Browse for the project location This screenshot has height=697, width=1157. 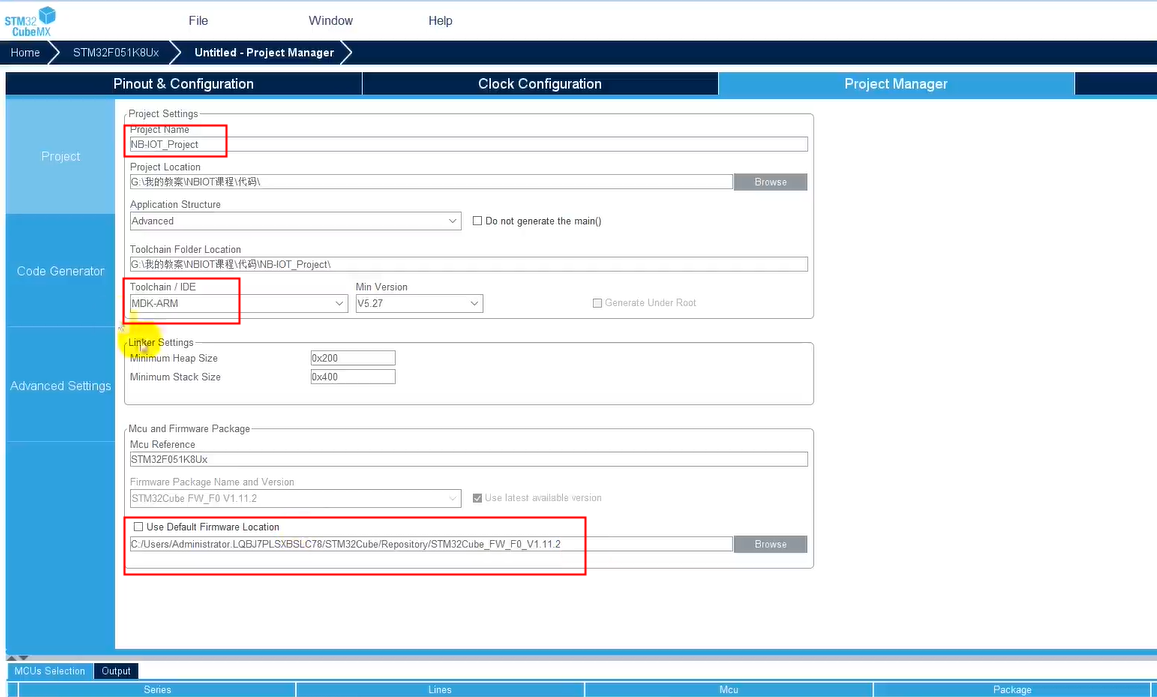pos(770,181)
